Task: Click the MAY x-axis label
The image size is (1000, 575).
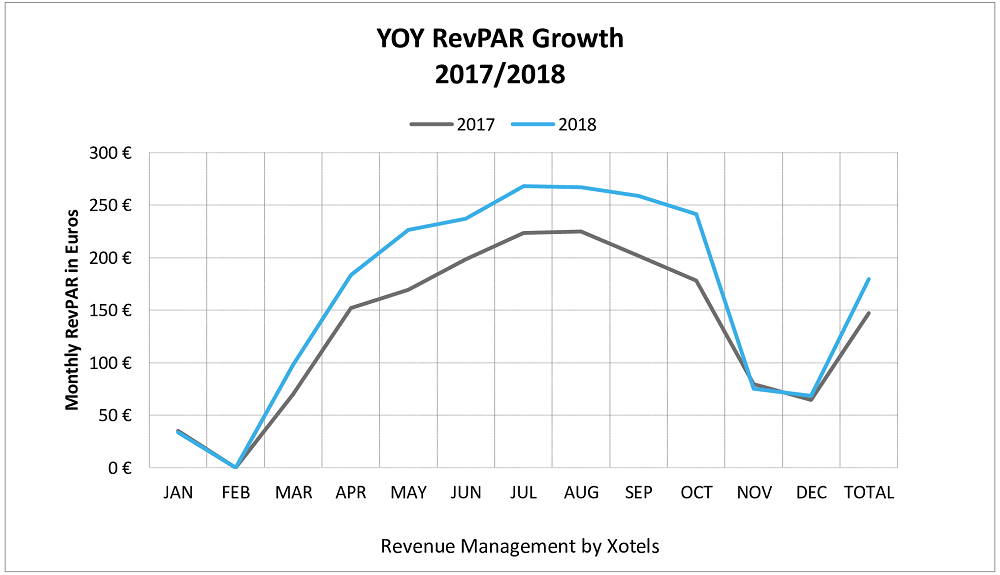Action: [409, 493]
